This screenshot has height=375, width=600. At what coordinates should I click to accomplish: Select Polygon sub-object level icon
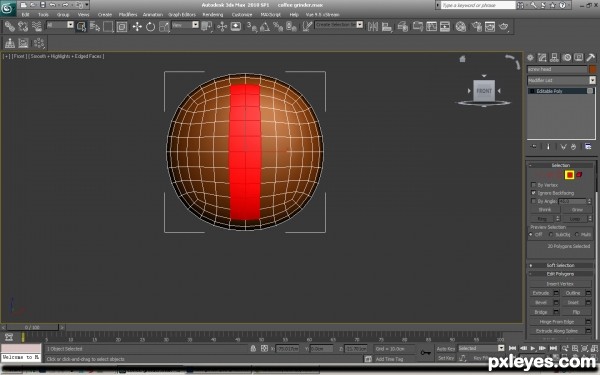point(569,175)
